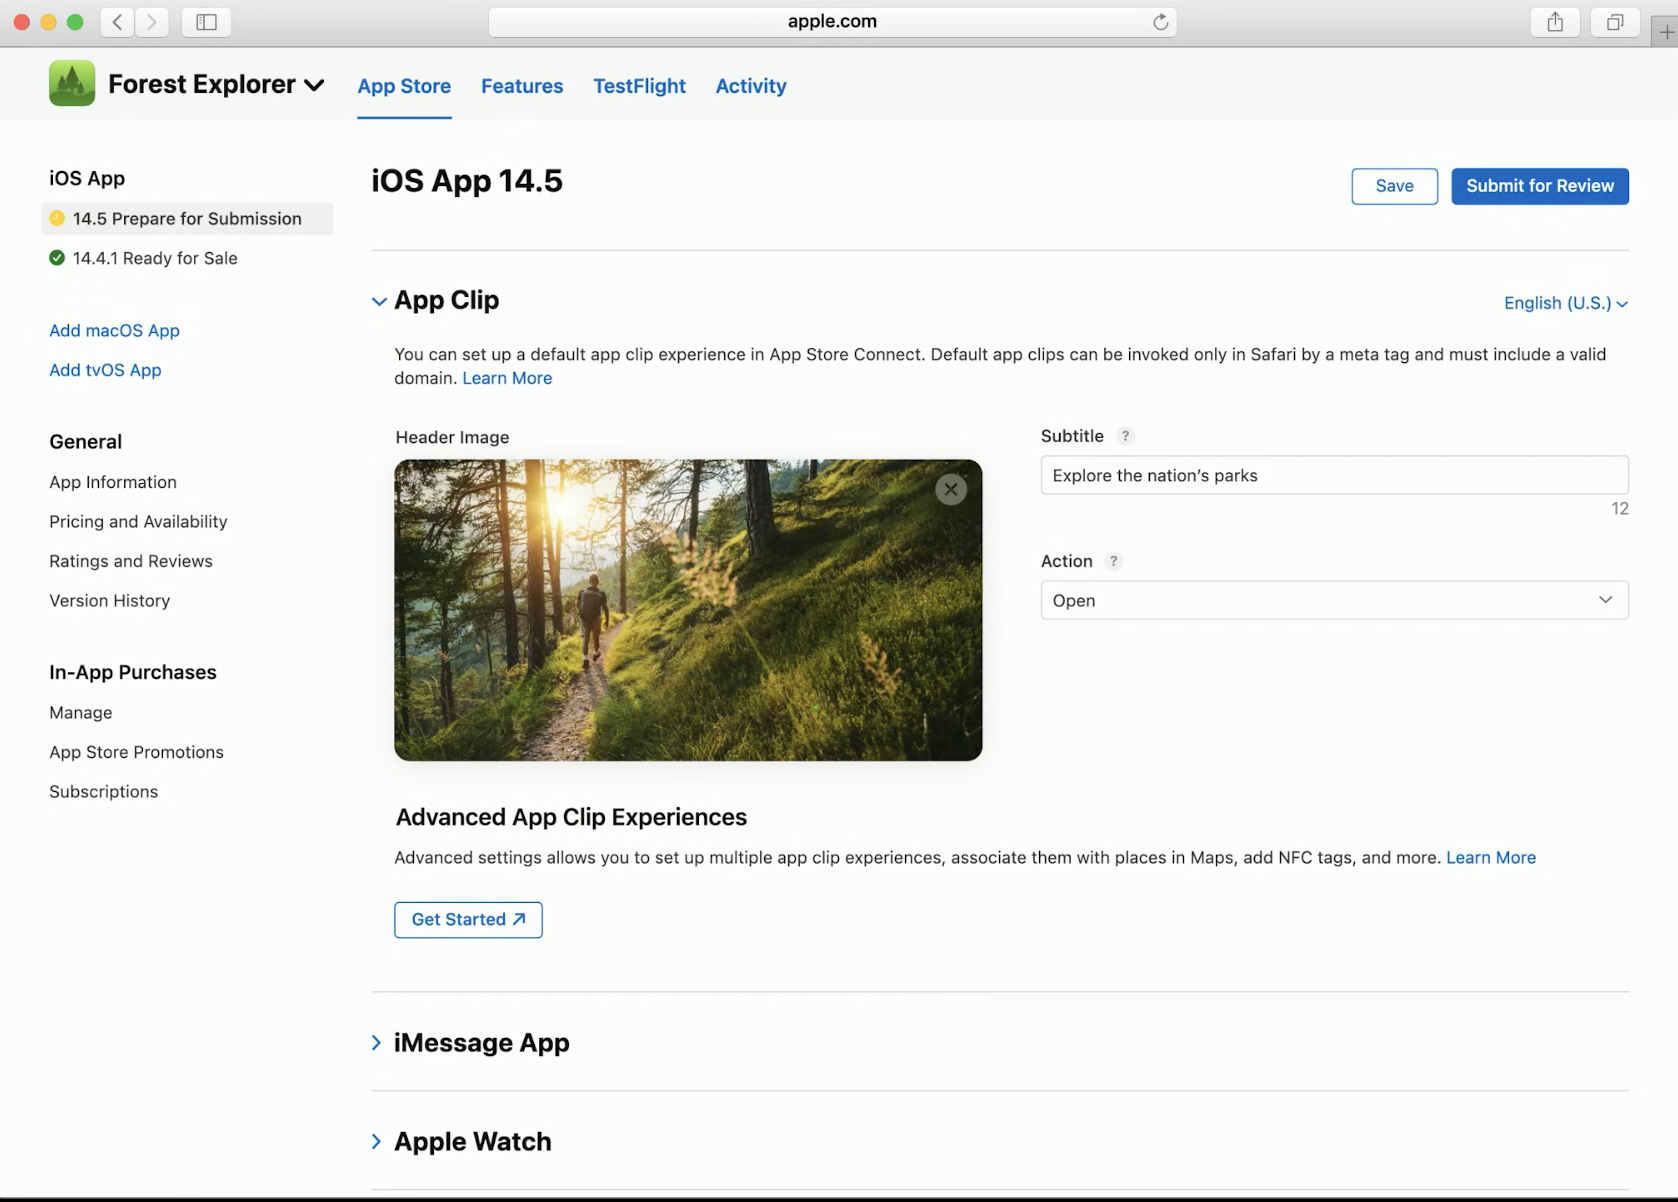The width and height of the screenshot is (1678, 1202).
Task: Open the Forest Explorer app switcher dropdown
Action: point(314,85)
